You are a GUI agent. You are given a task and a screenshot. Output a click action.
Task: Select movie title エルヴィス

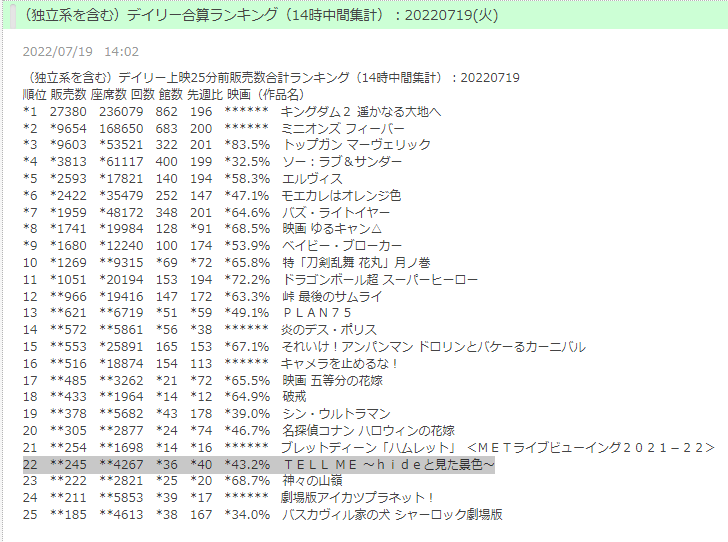(312, 179)
